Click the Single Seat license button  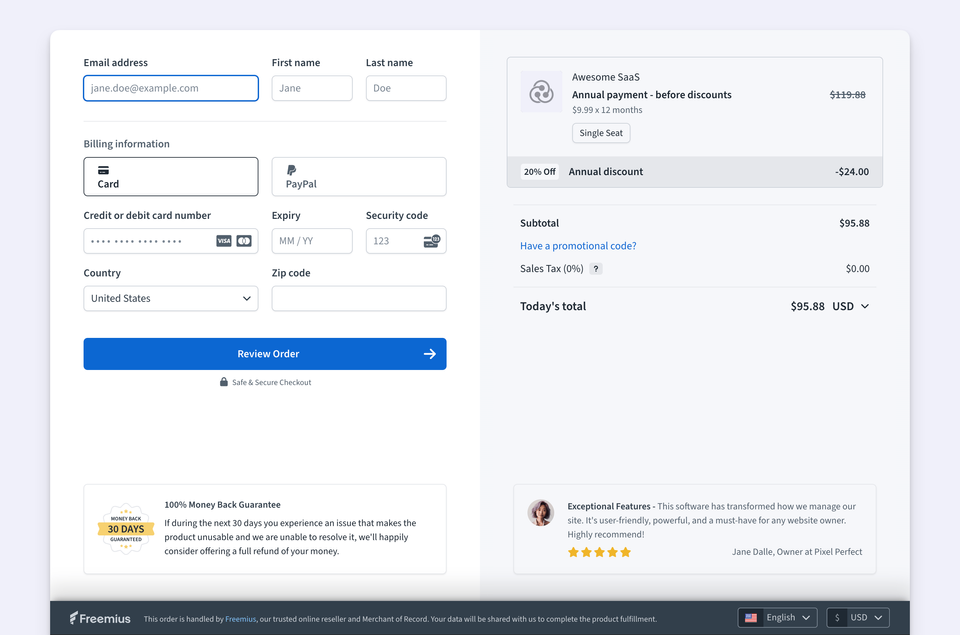pyautogui.click(x=601, y=133)
